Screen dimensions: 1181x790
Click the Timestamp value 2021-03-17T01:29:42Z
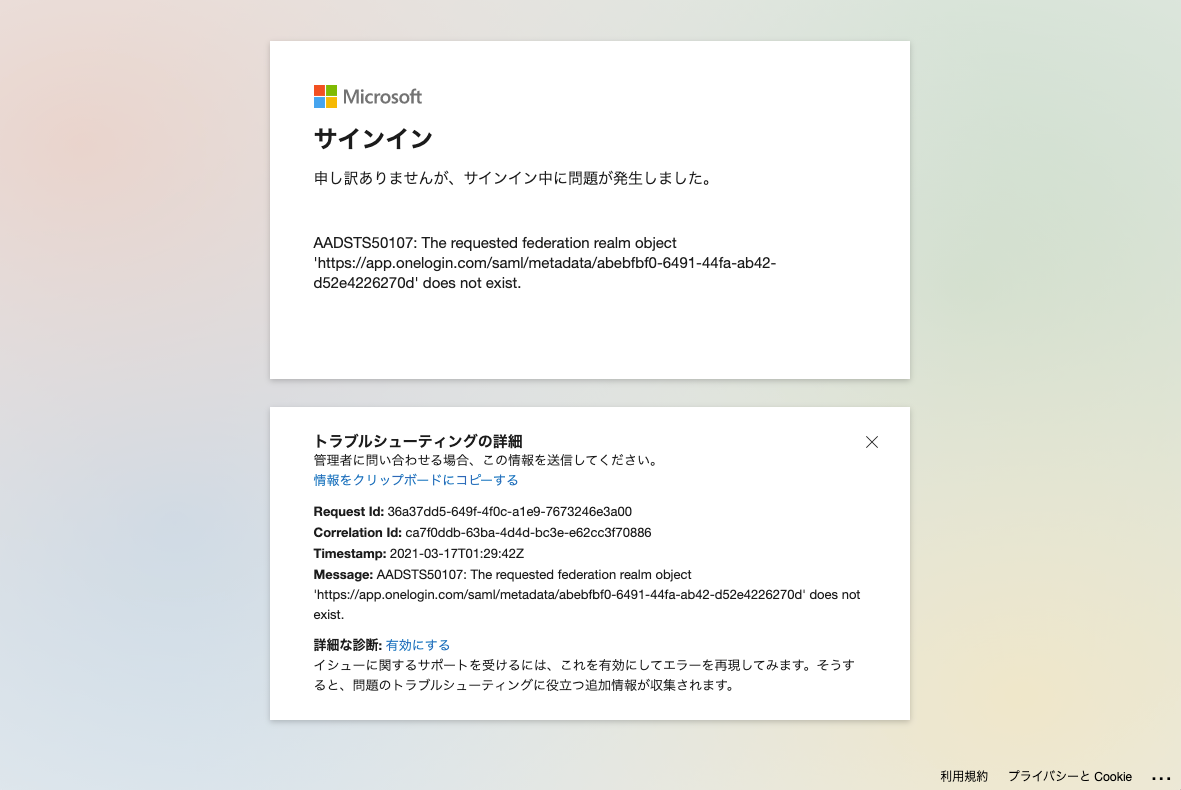coord(456,554)
